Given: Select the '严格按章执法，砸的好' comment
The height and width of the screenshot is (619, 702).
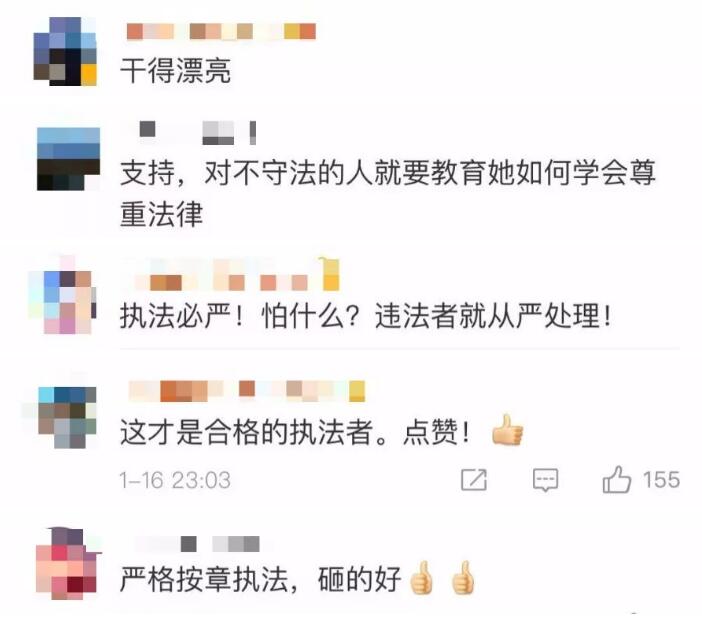Looking at the screenshot, I should (297, 579).
